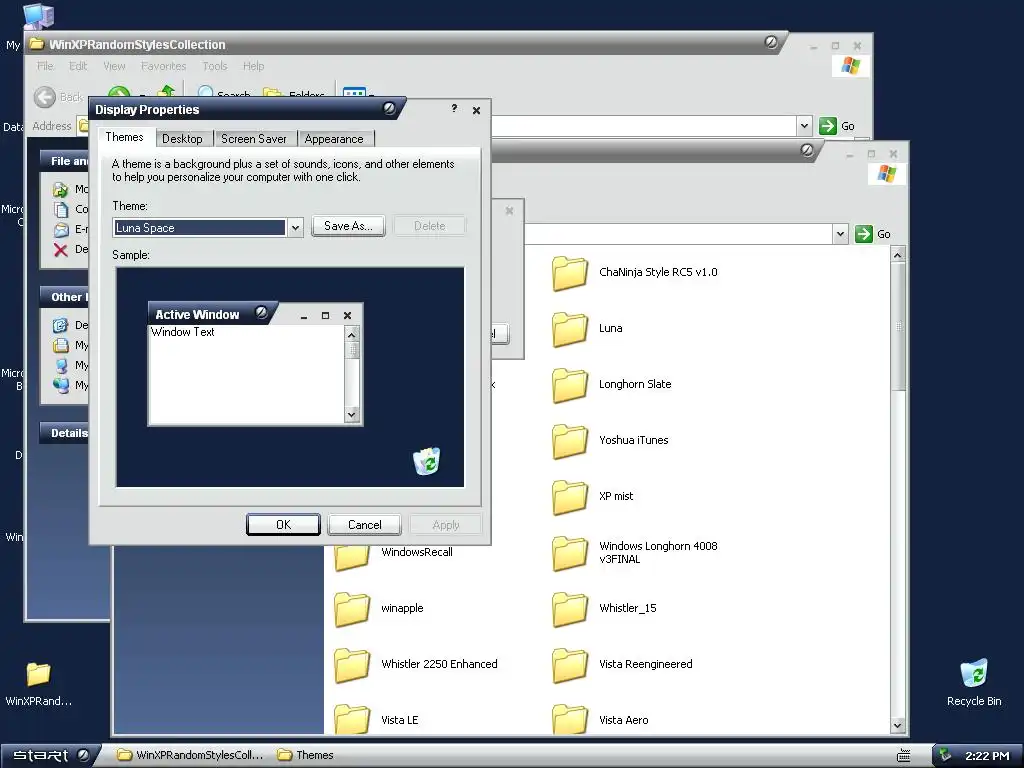
Task: Click scroll down arrow in Themes window
Action: point(898,725)
